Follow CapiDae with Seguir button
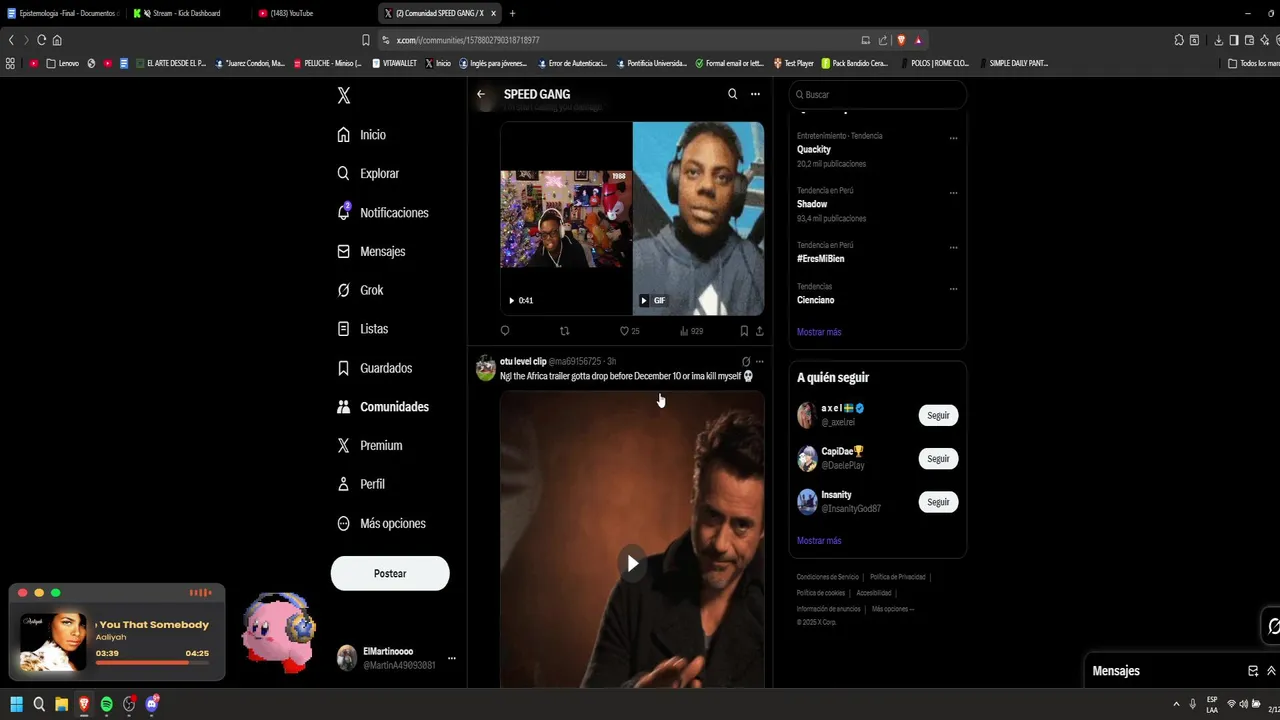The image size is (1280, 720). 938,458
